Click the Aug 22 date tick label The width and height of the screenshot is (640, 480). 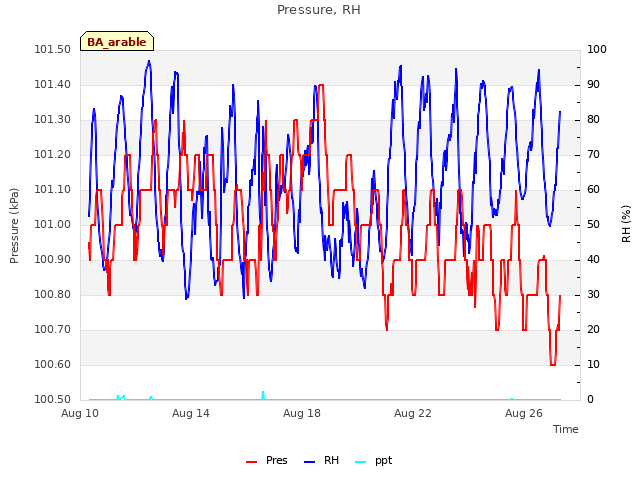click(413, 413)
